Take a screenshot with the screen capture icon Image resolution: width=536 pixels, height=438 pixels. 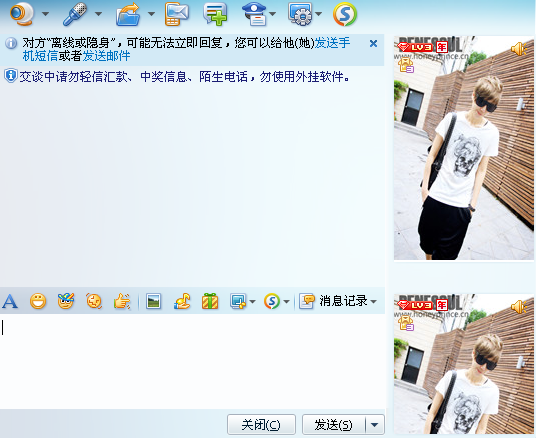[x=238, y=301]
